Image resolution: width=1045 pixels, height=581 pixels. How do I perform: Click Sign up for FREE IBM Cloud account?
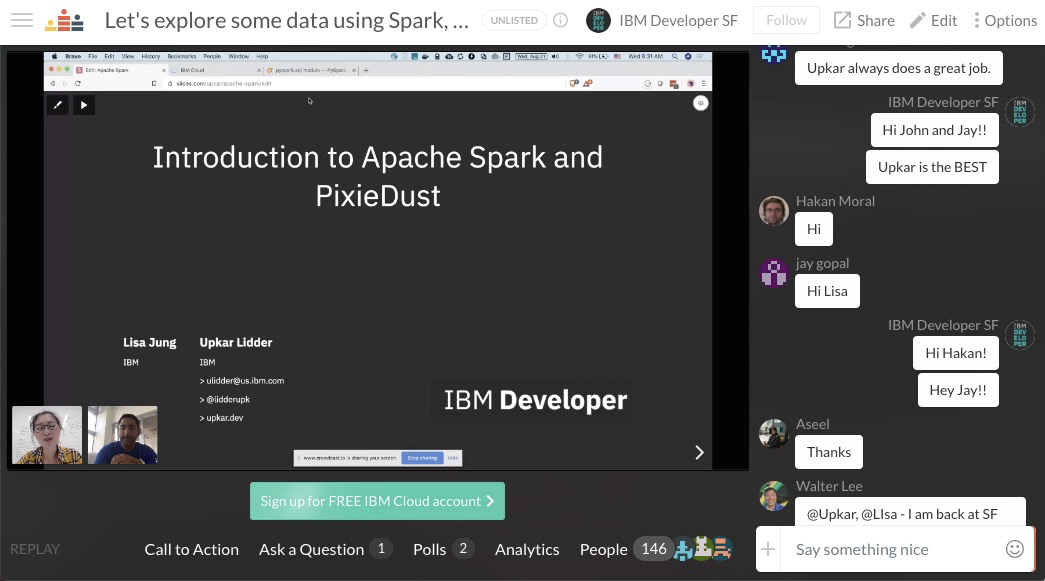377,501
